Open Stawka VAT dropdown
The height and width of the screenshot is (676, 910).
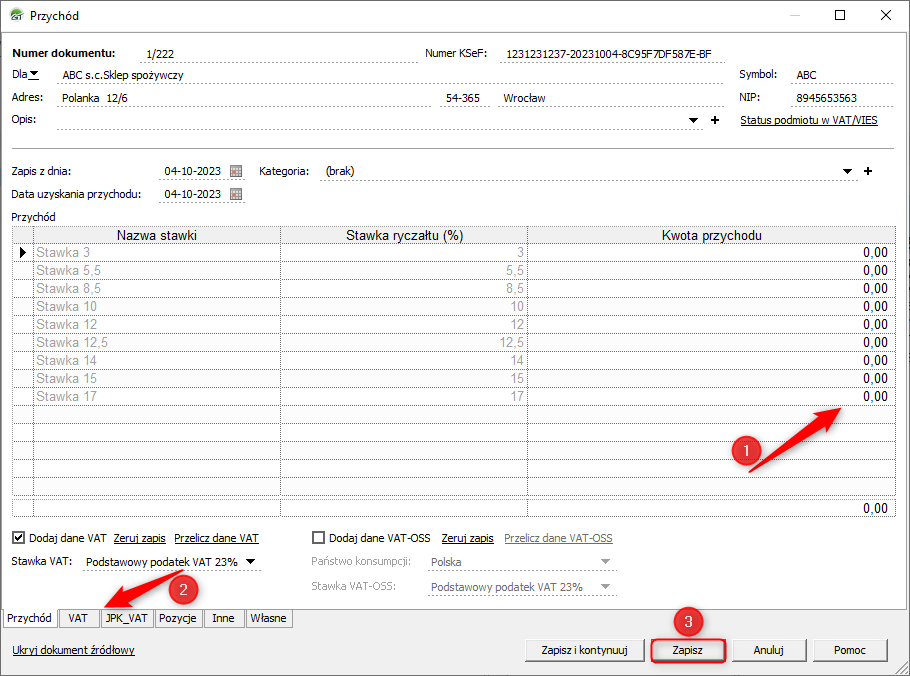[250, 562]
